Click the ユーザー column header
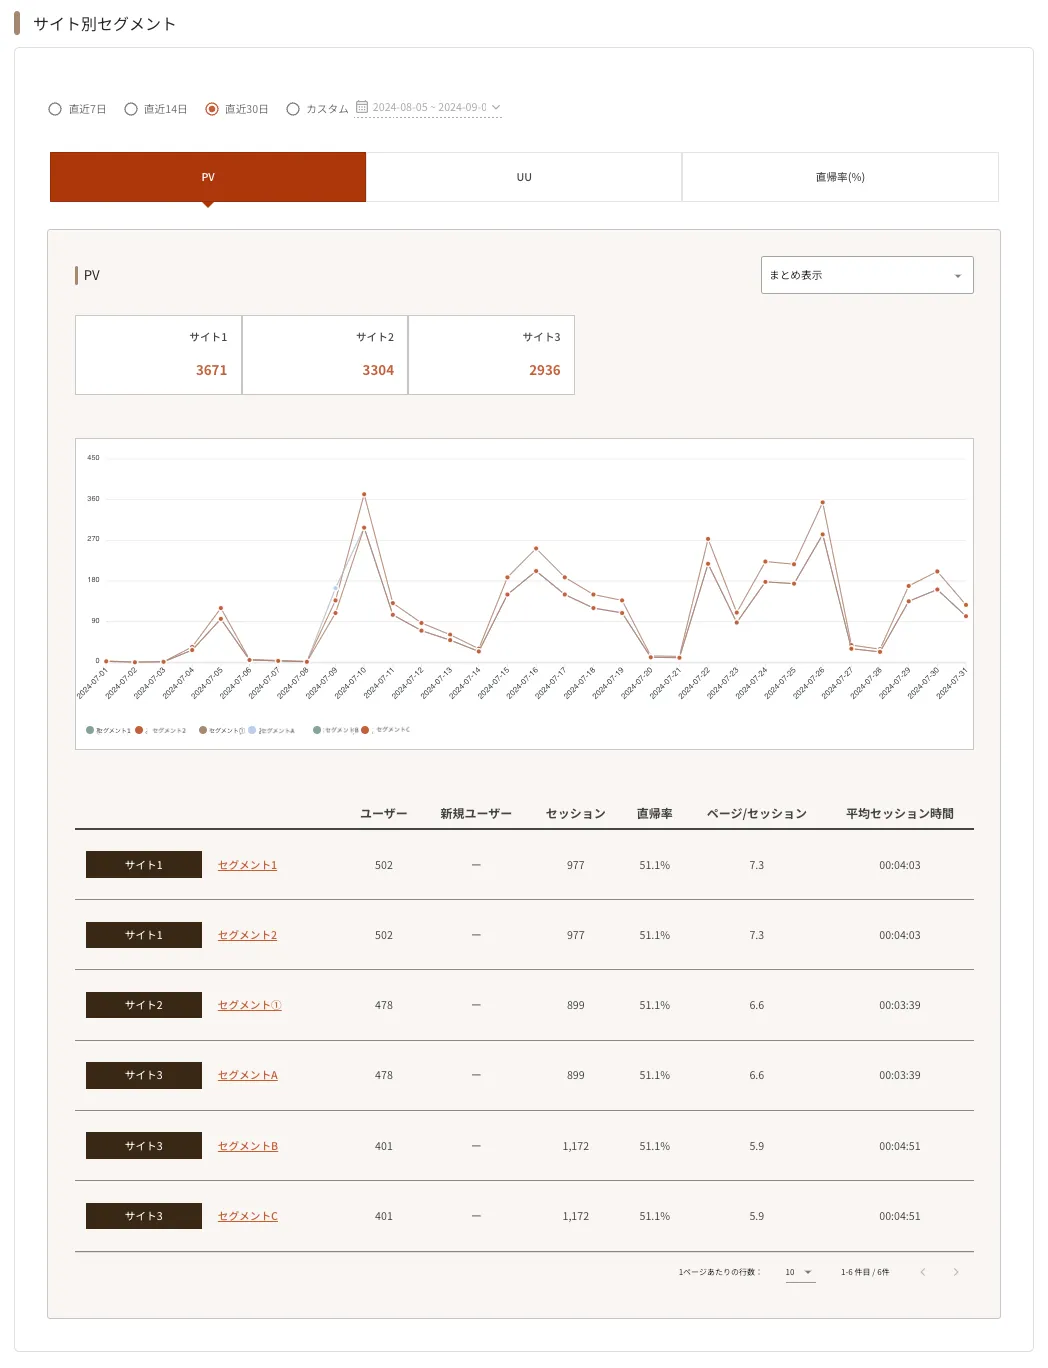This screenshot has width=1048, height=1368. pos(384,814)
